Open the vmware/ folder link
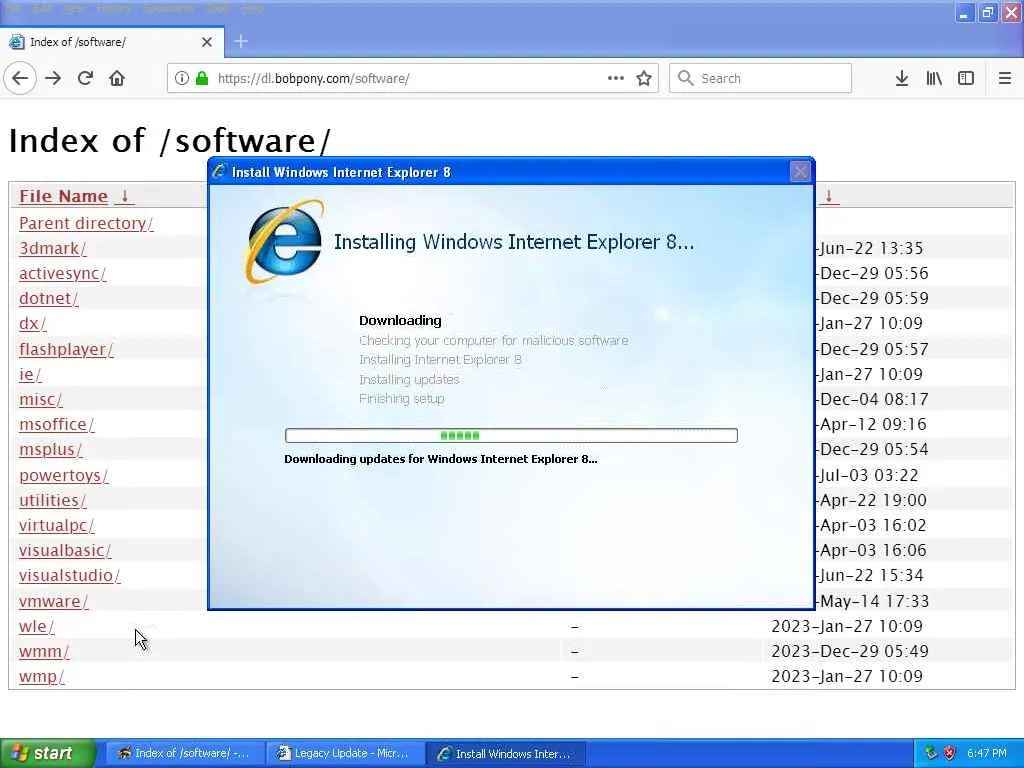 [x=54, y=601]
